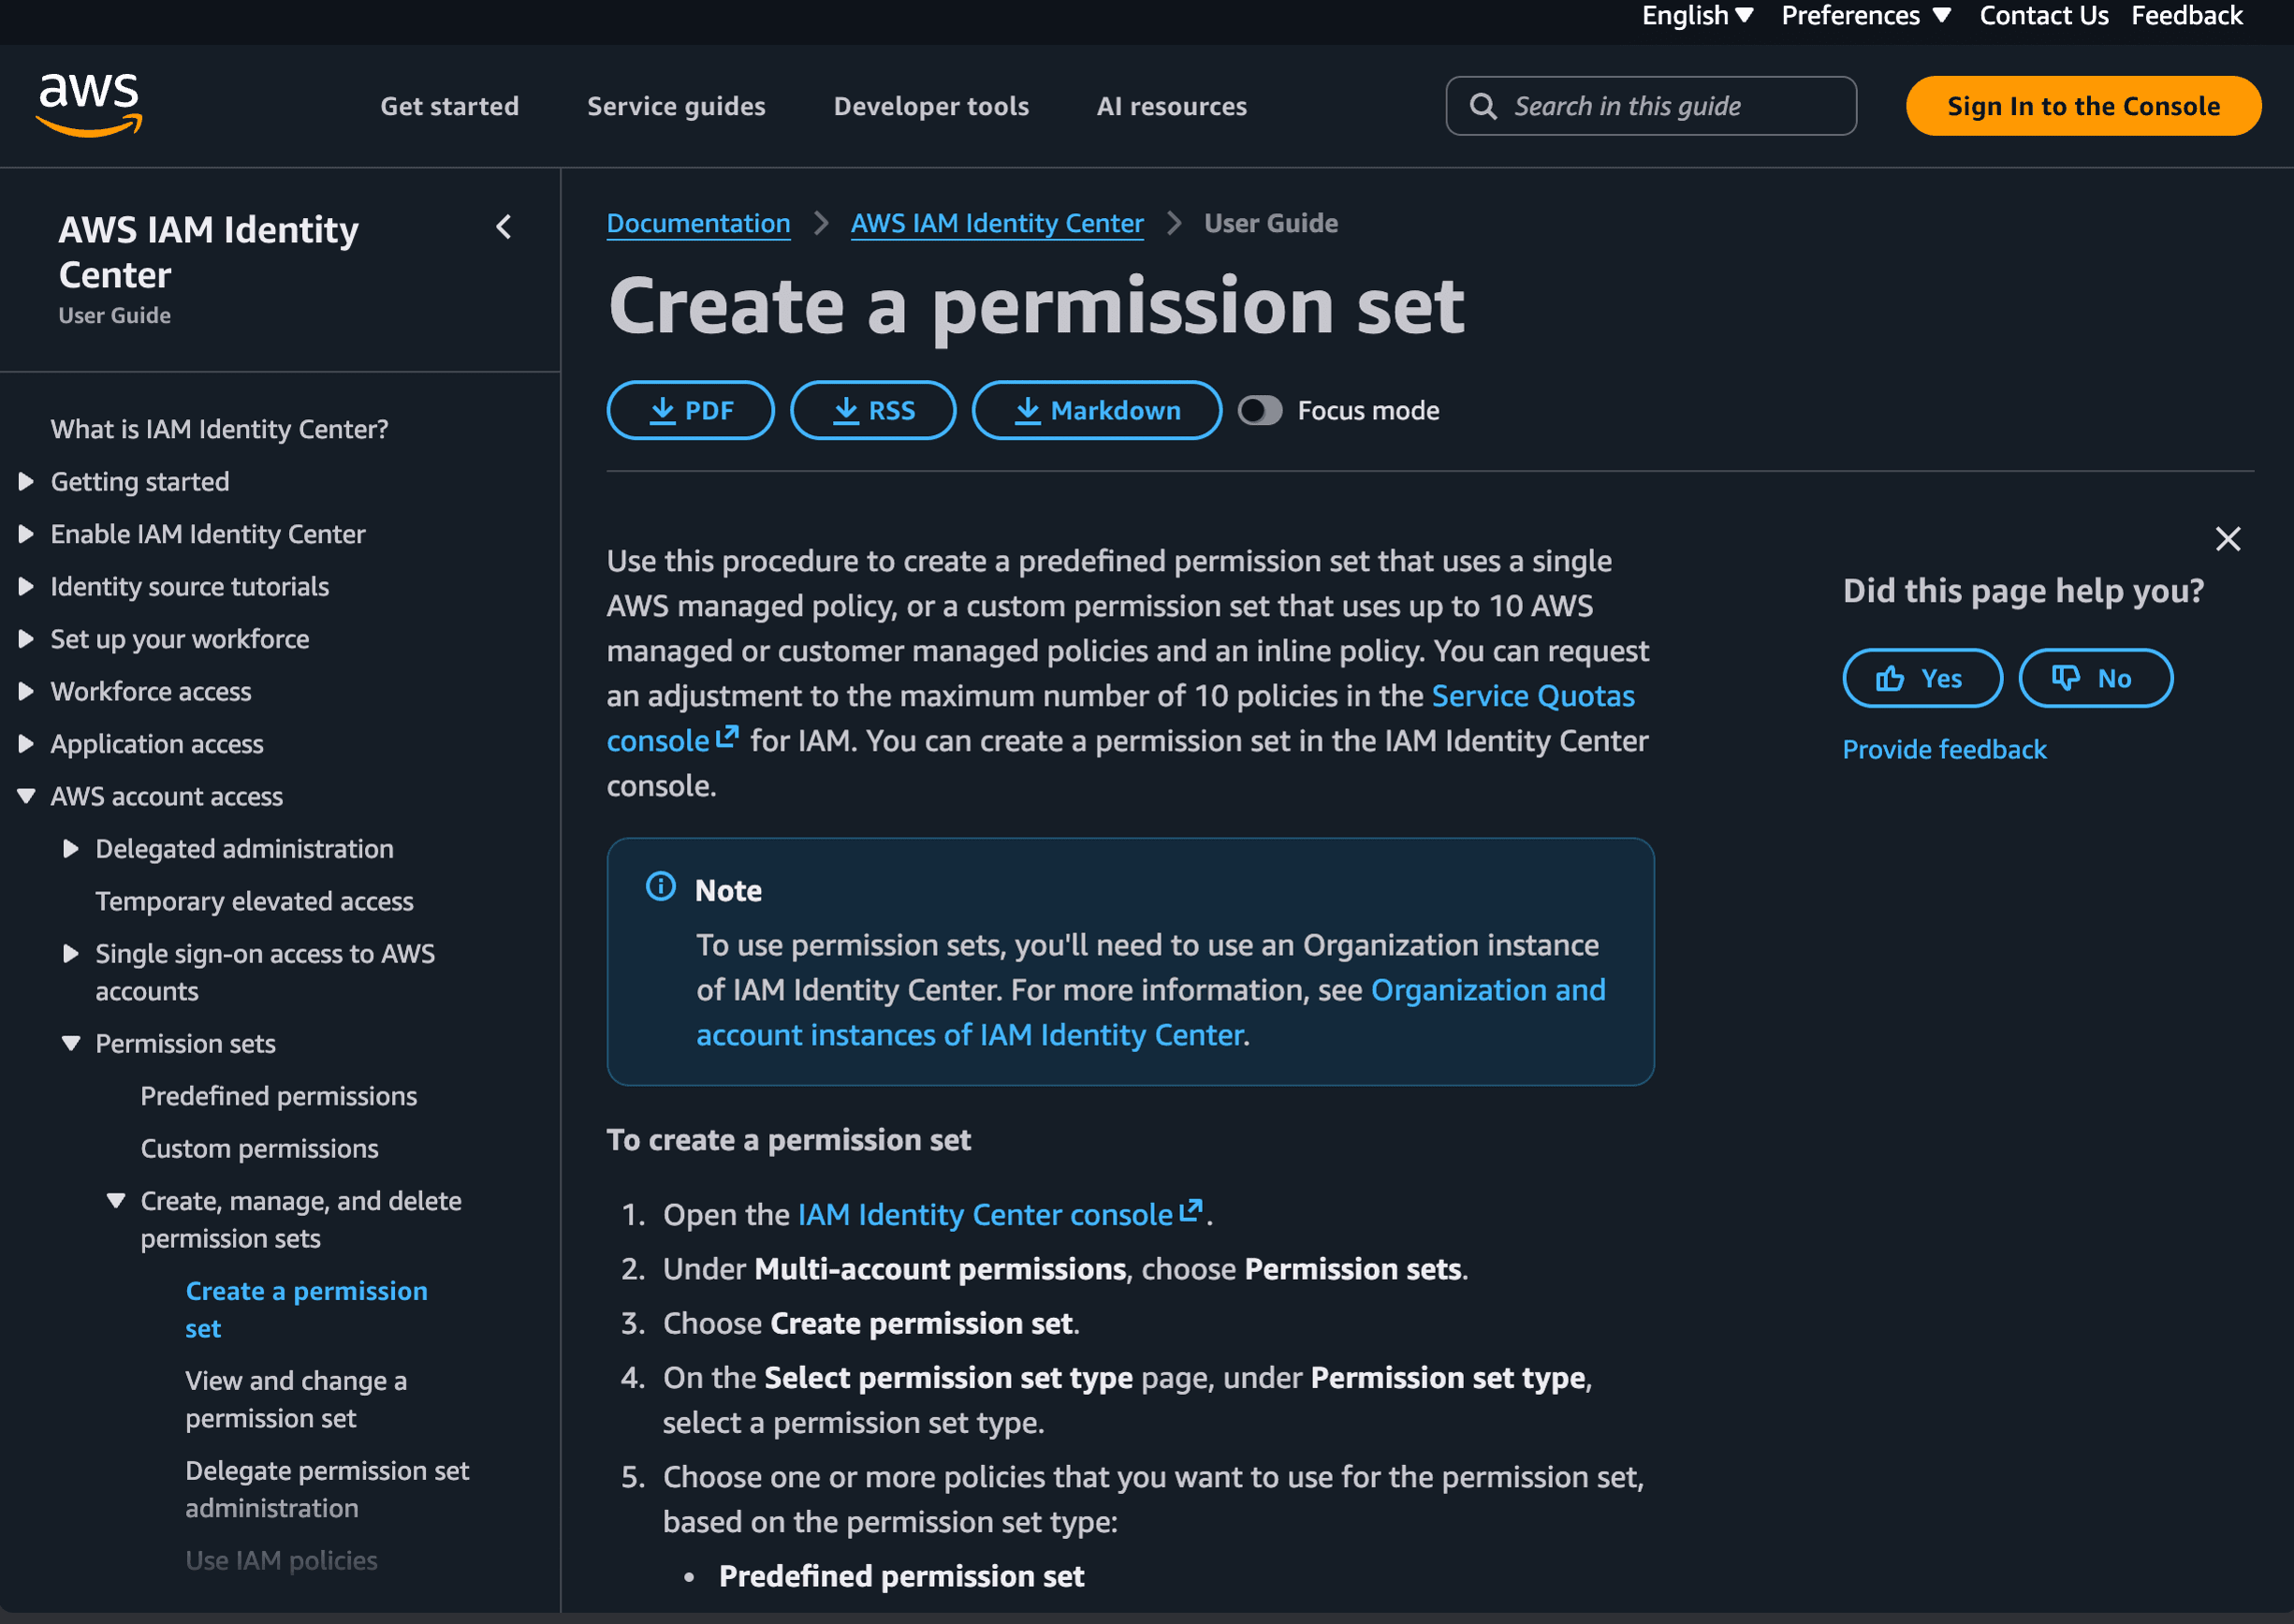Click AWS IAM Identity Center sidebar title
Viewport: 2294px width, 1624px height.
(x=208, y=252)
